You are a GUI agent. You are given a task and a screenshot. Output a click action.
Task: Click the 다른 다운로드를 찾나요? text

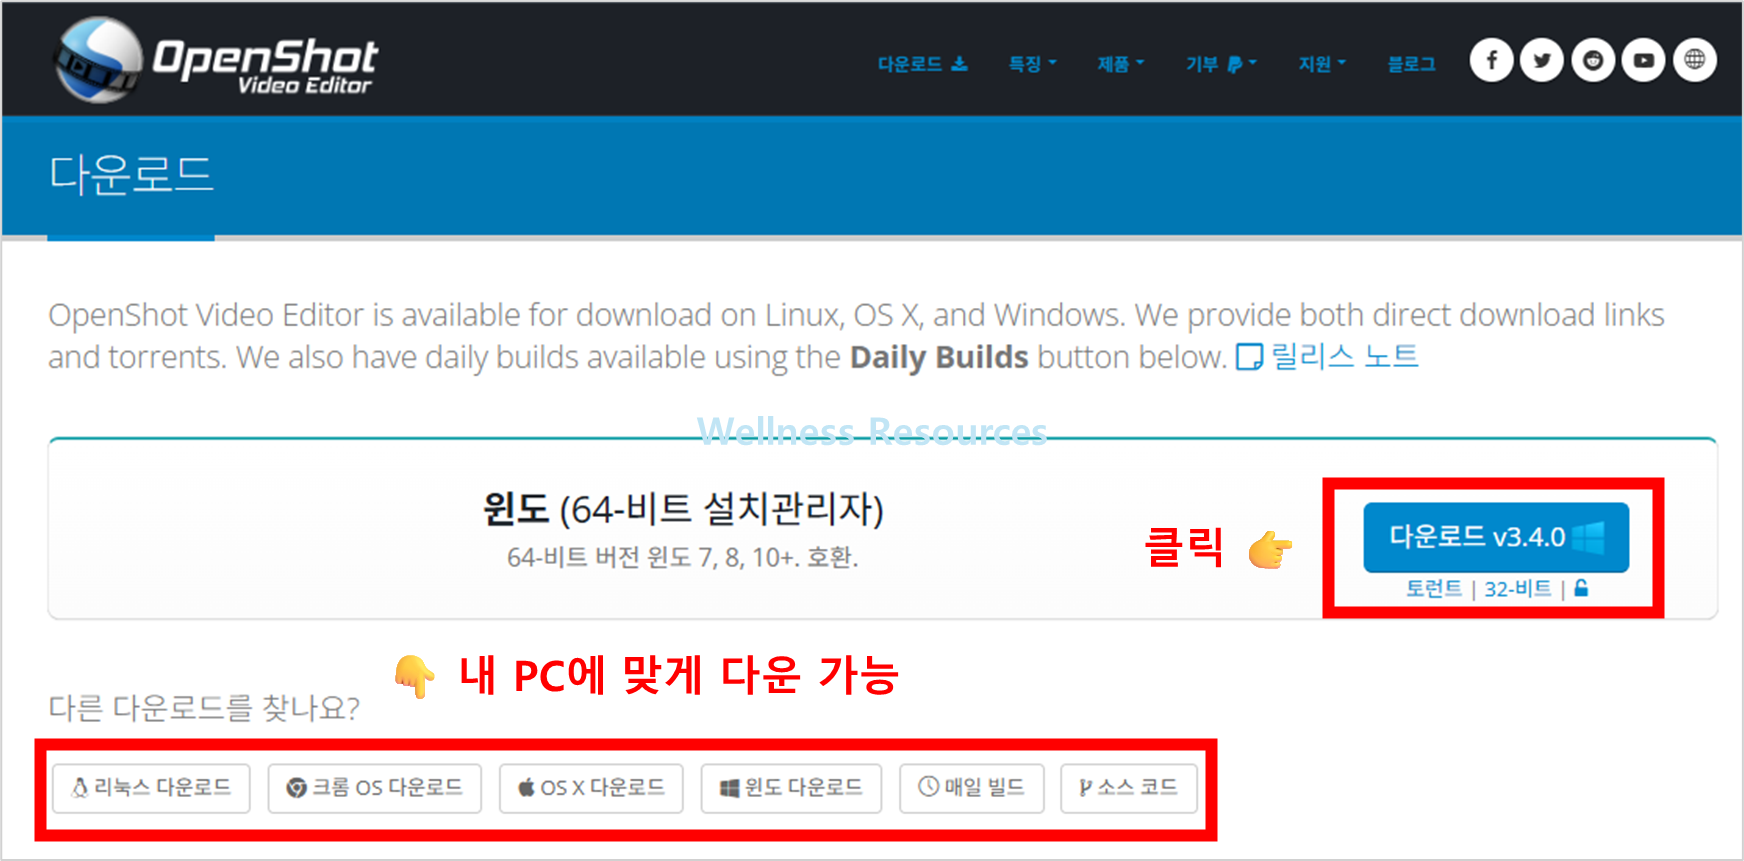204,708
